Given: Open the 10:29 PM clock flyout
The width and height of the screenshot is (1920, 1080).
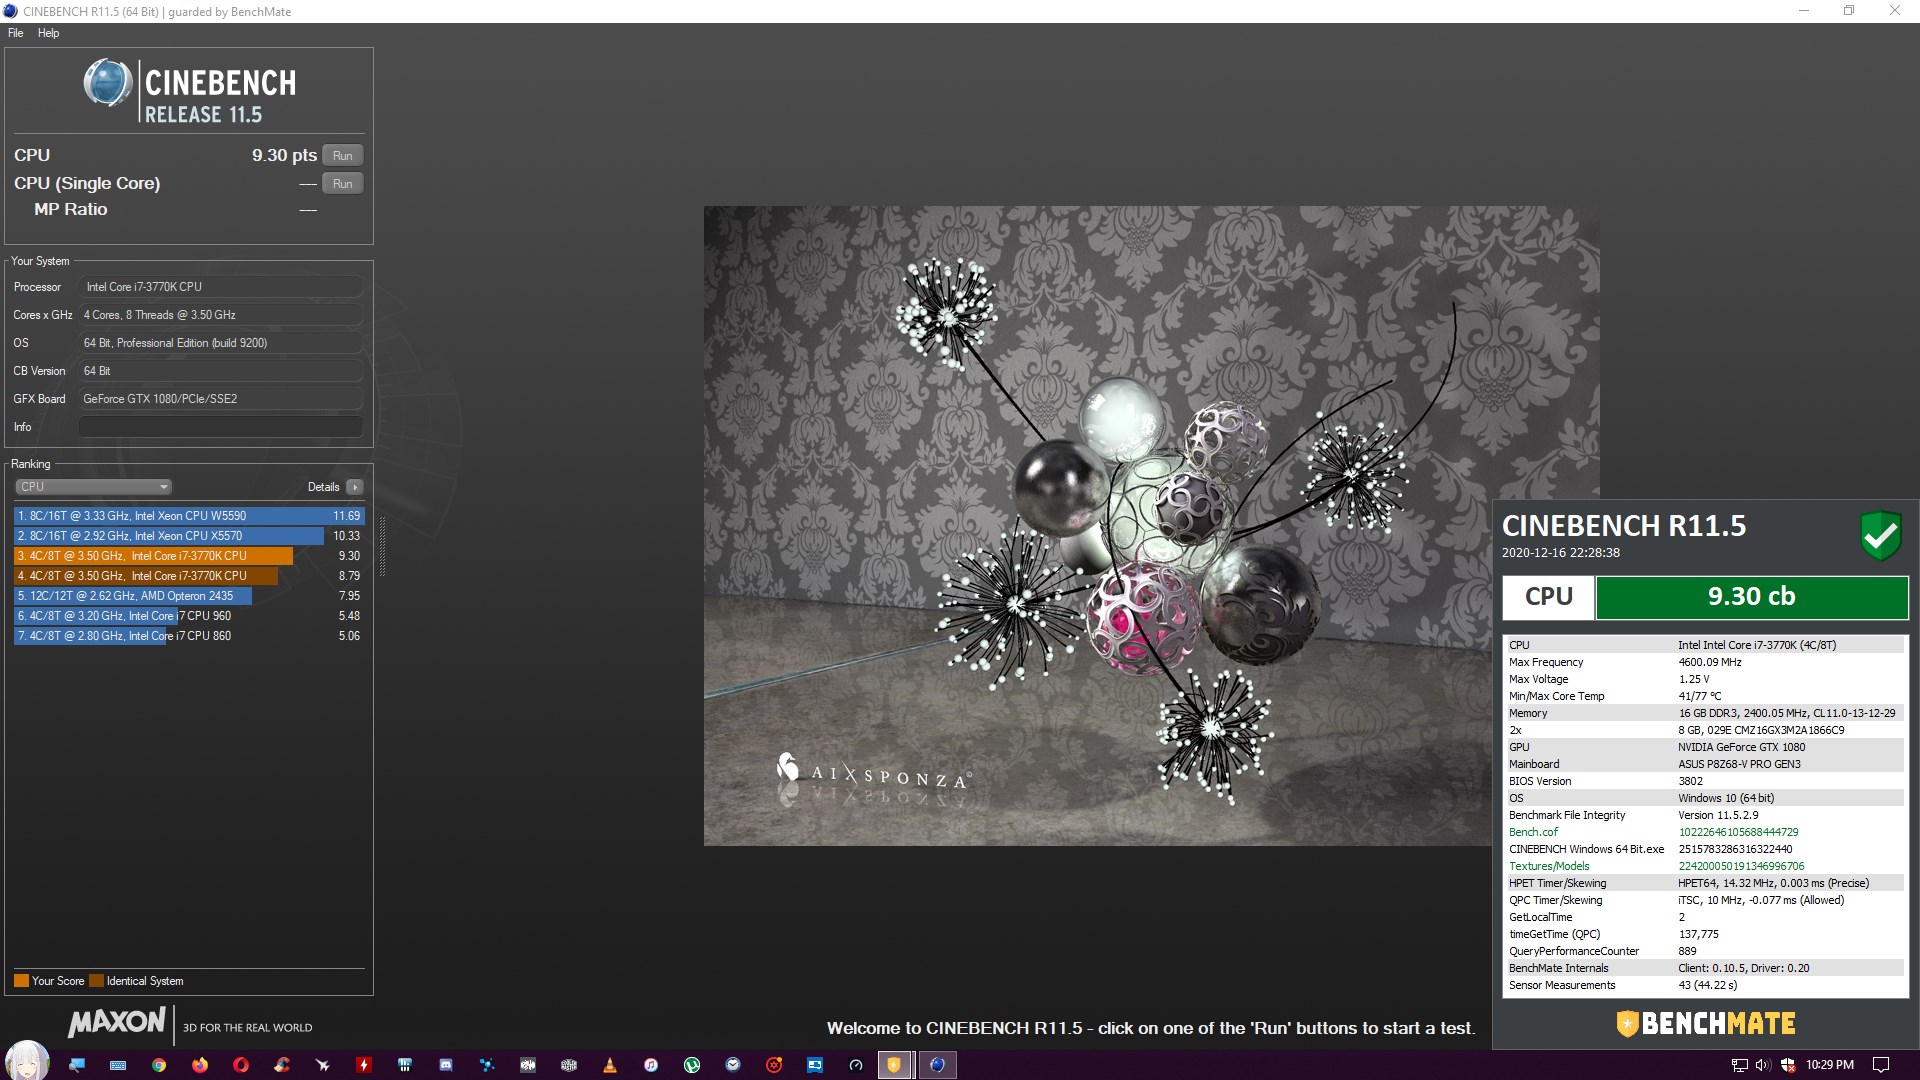Looking at the screenshot, I should click(x=1830, y=1065).
